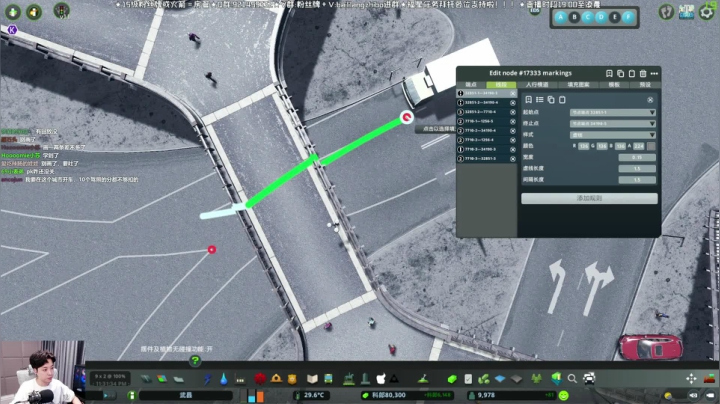
Task: Open the unique buildings menu
Action: [365, 379]
